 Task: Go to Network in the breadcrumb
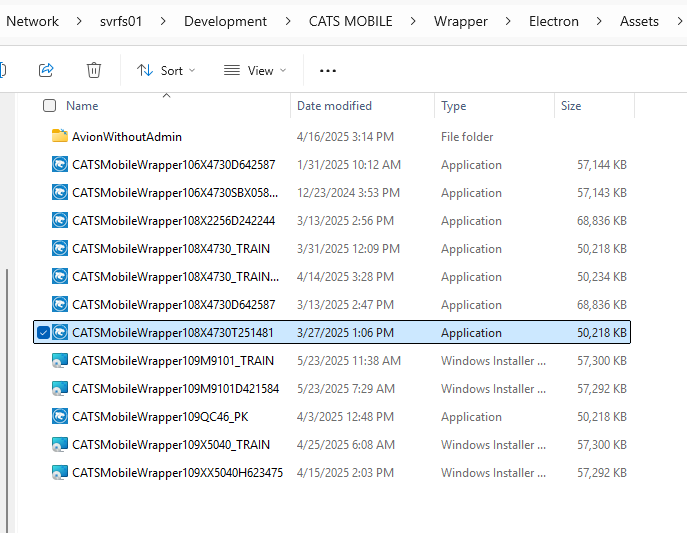(32, 21)
